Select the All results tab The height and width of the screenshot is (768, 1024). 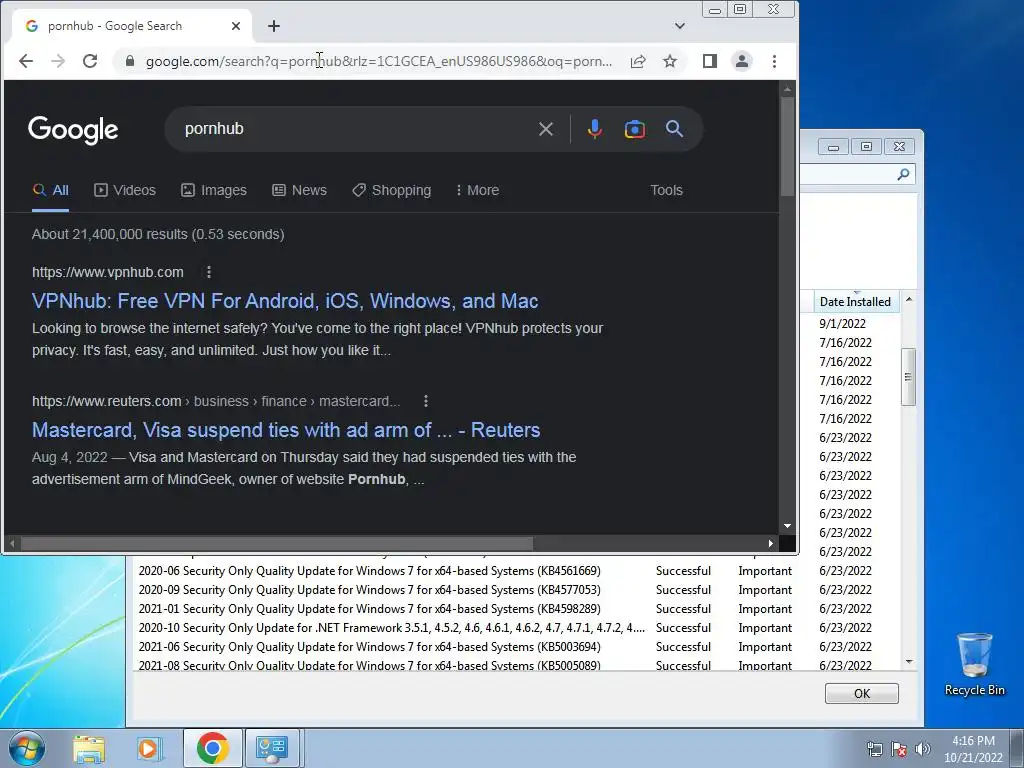pos(50,190)
